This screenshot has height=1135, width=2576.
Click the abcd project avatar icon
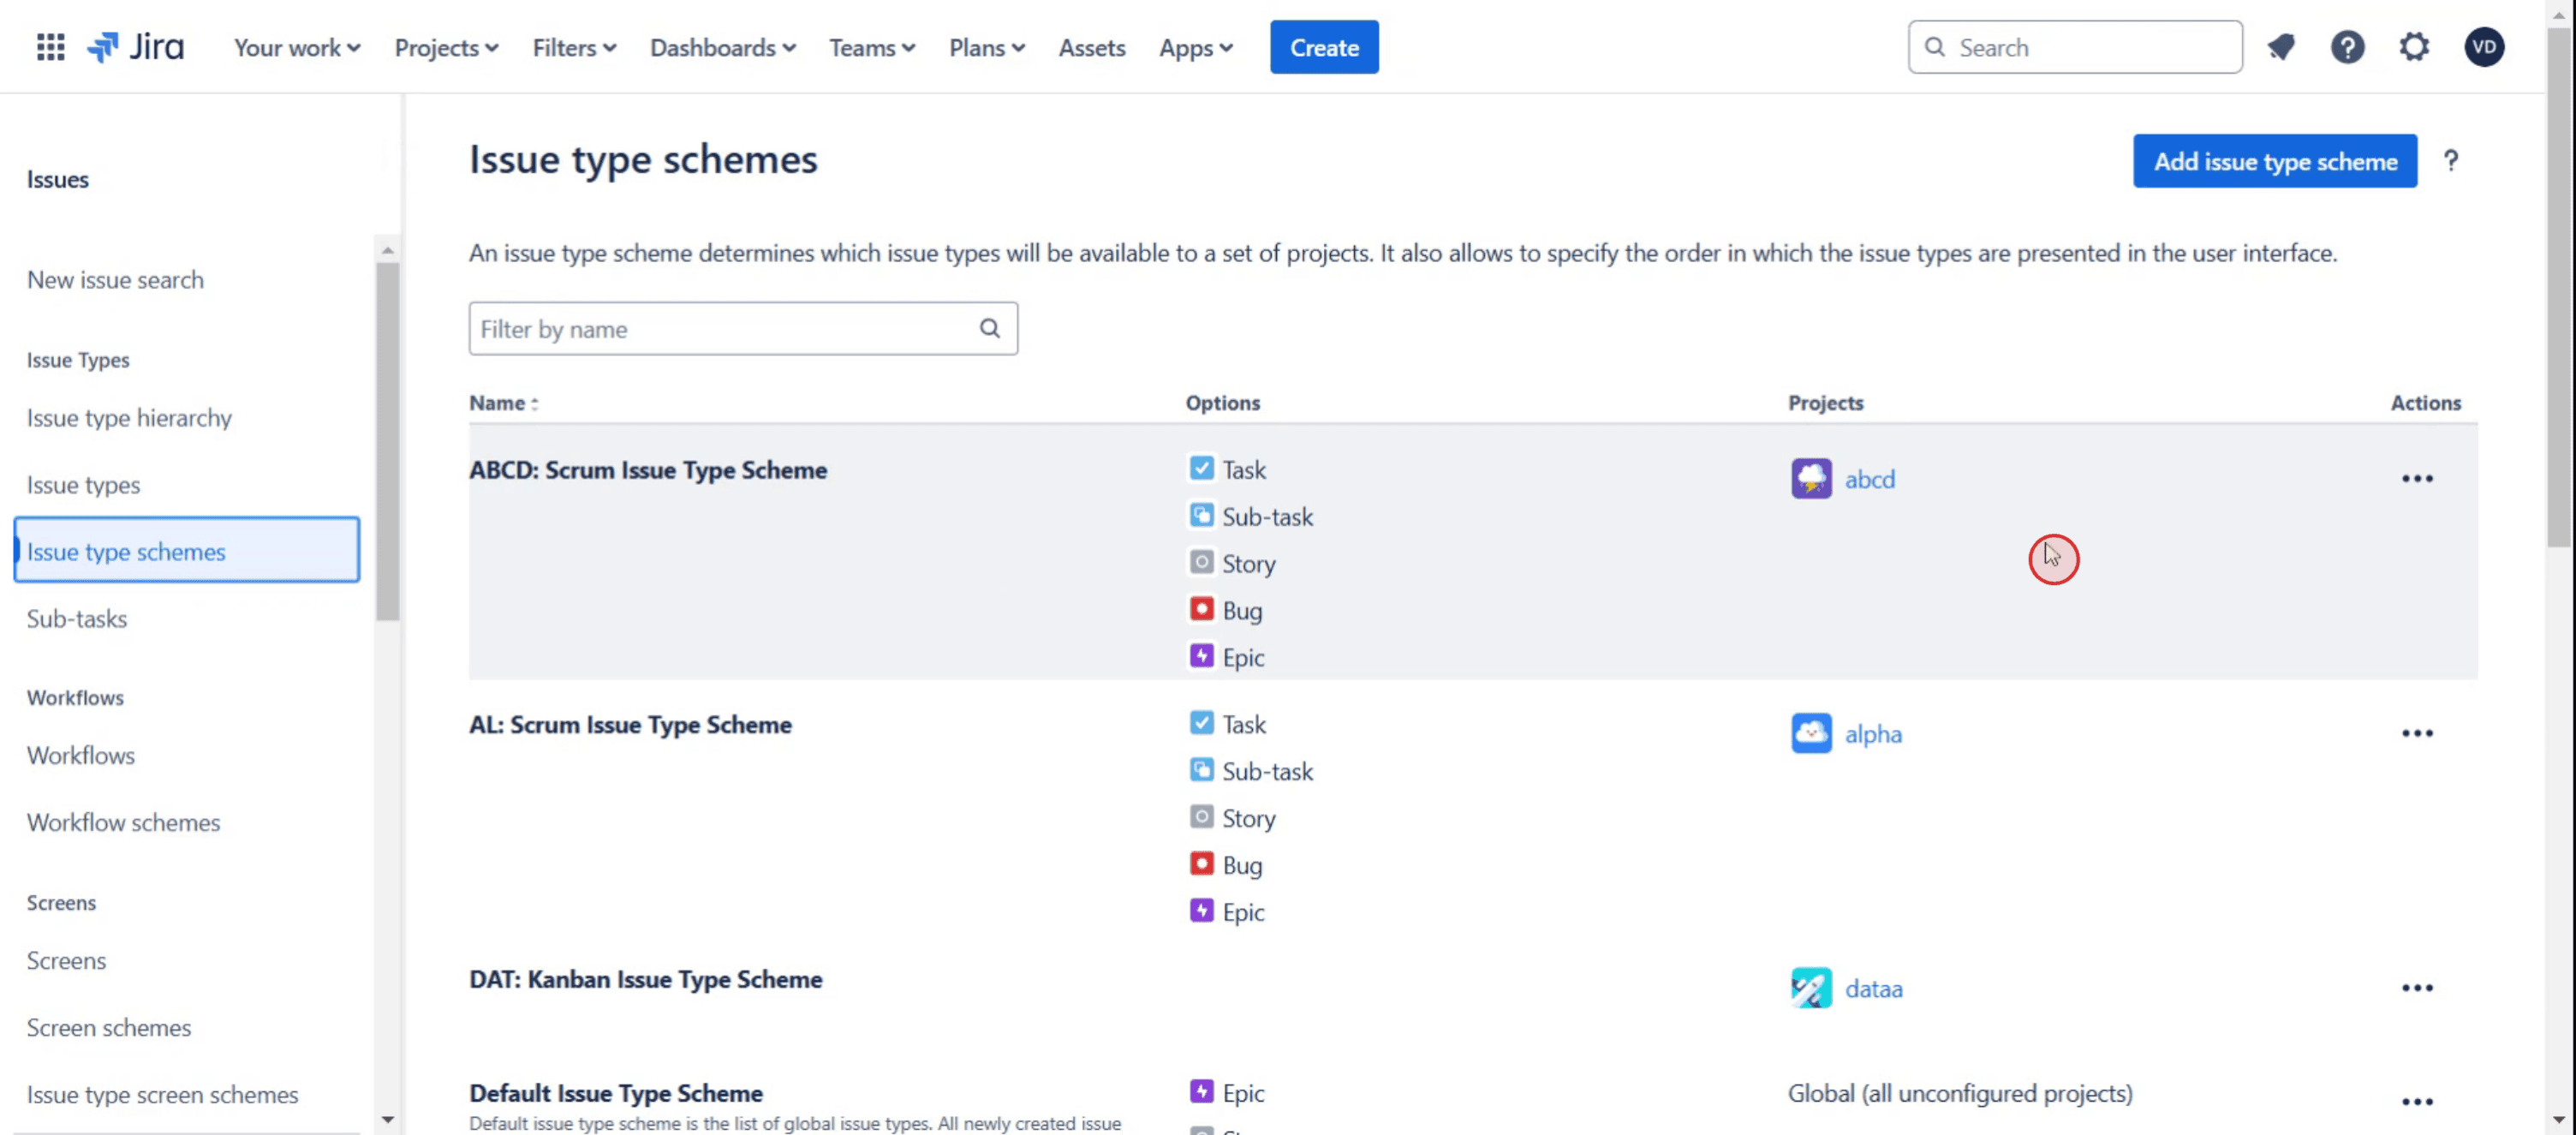coord(1811,479)
